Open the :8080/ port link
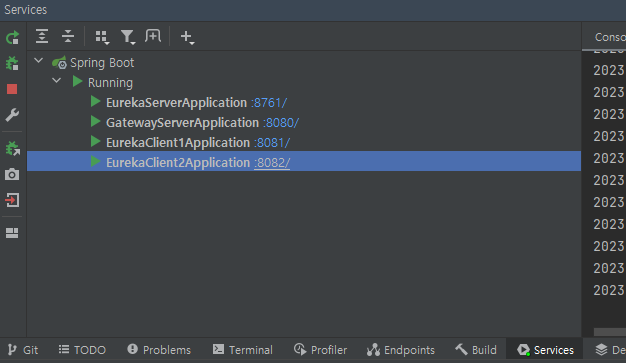The width and height of the screenshot is (626, 363). click(x=281, y=123)
